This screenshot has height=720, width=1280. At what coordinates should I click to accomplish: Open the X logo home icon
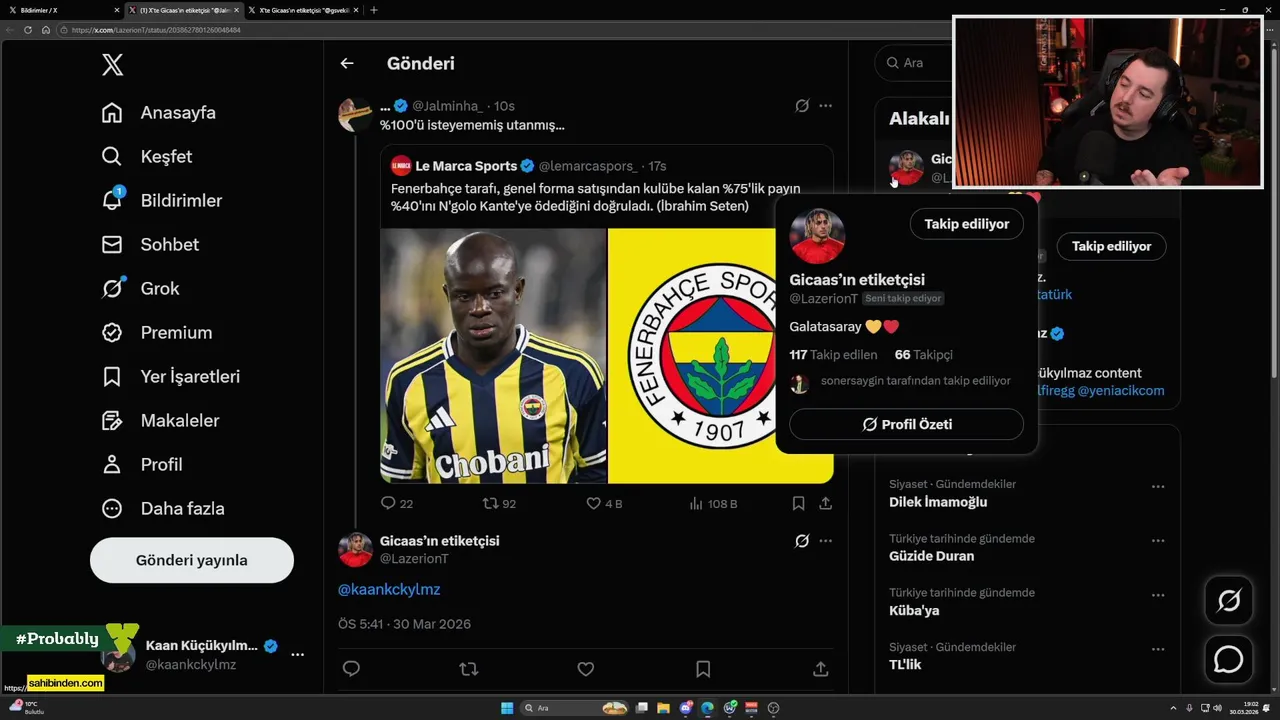pyautogui.click(x=113, y=65)
